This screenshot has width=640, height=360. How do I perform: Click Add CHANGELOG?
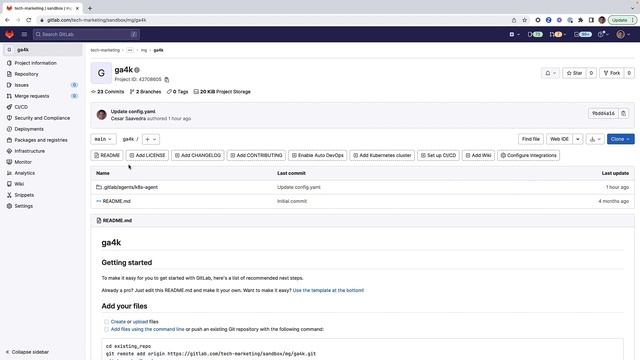pos(198,156)
